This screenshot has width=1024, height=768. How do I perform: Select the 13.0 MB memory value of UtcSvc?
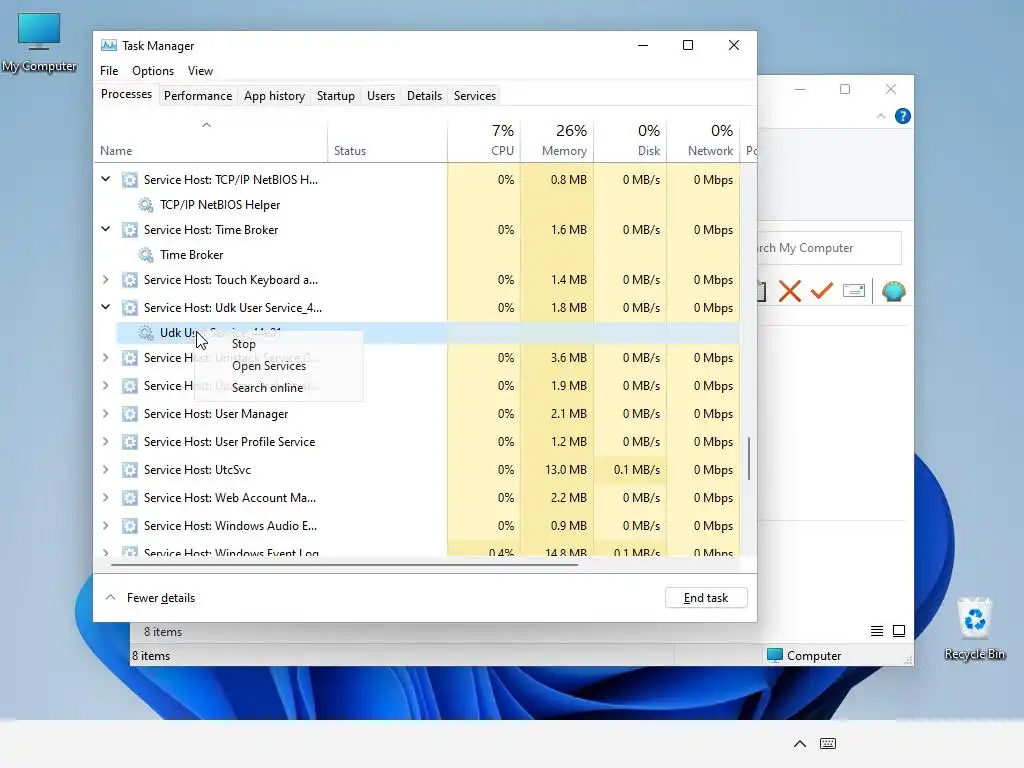point(566,470)
